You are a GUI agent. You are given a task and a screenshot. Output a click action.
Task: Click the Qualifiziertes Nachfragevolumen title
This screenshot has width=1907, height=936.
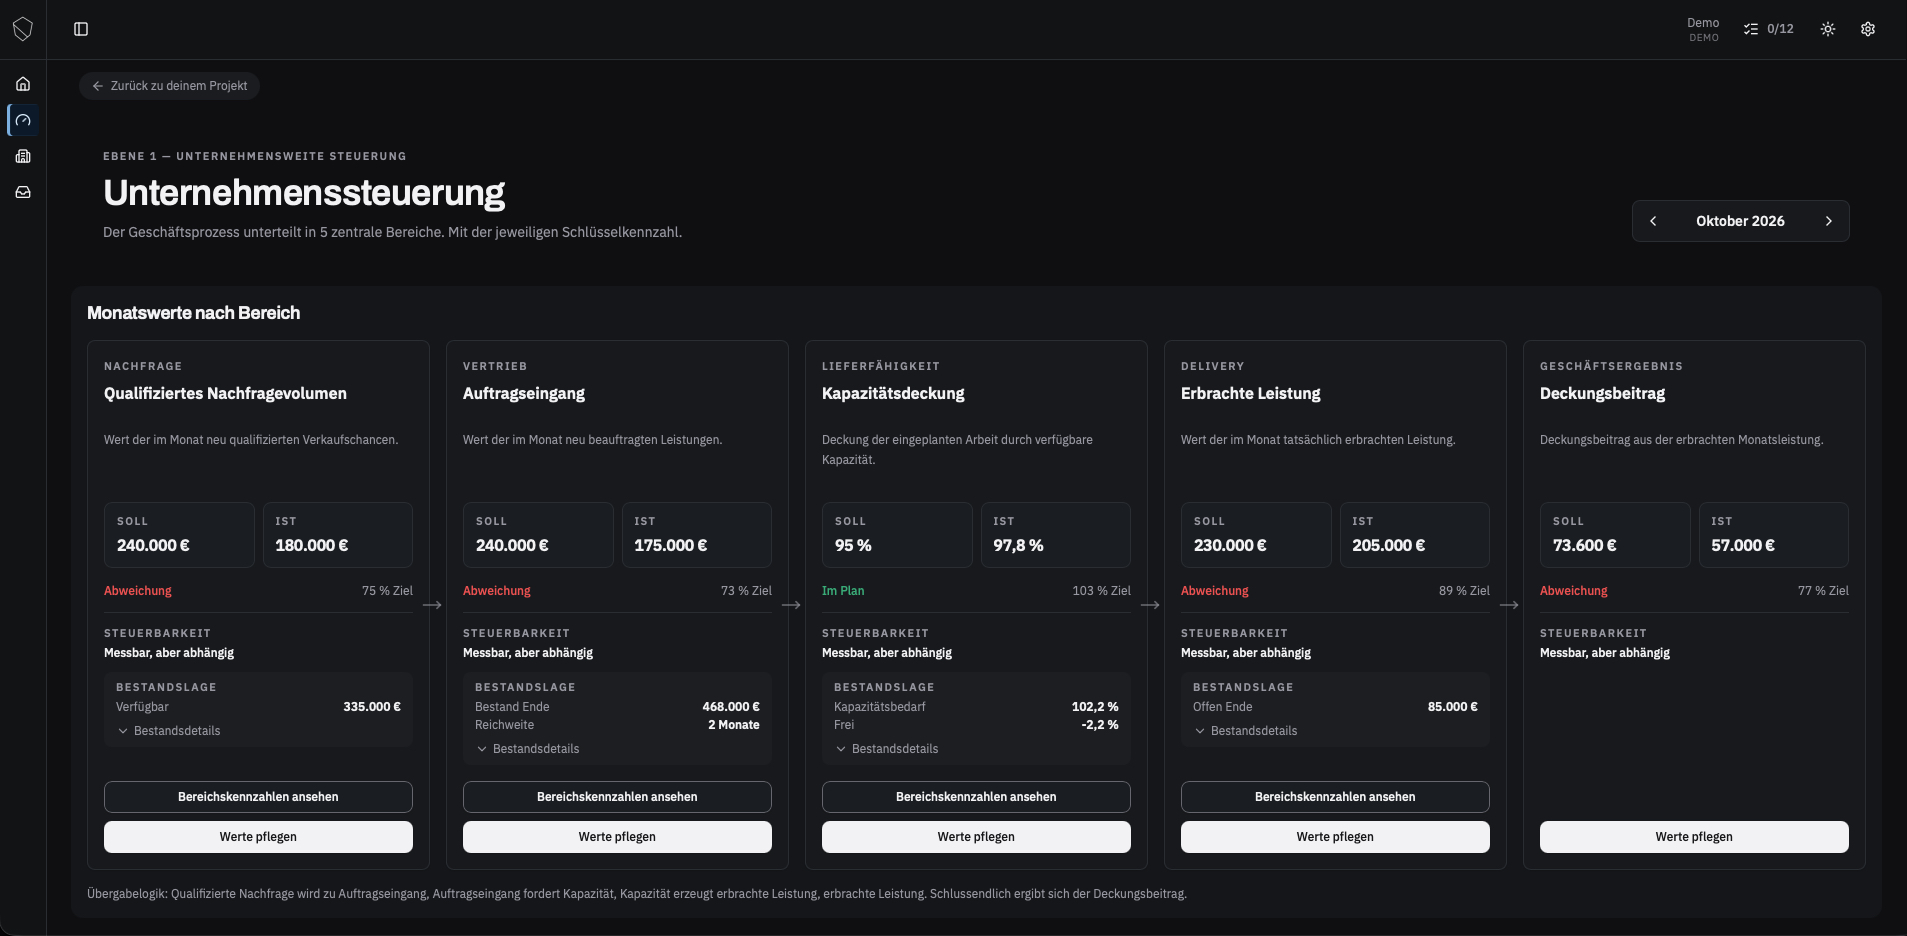coord(225,394)
